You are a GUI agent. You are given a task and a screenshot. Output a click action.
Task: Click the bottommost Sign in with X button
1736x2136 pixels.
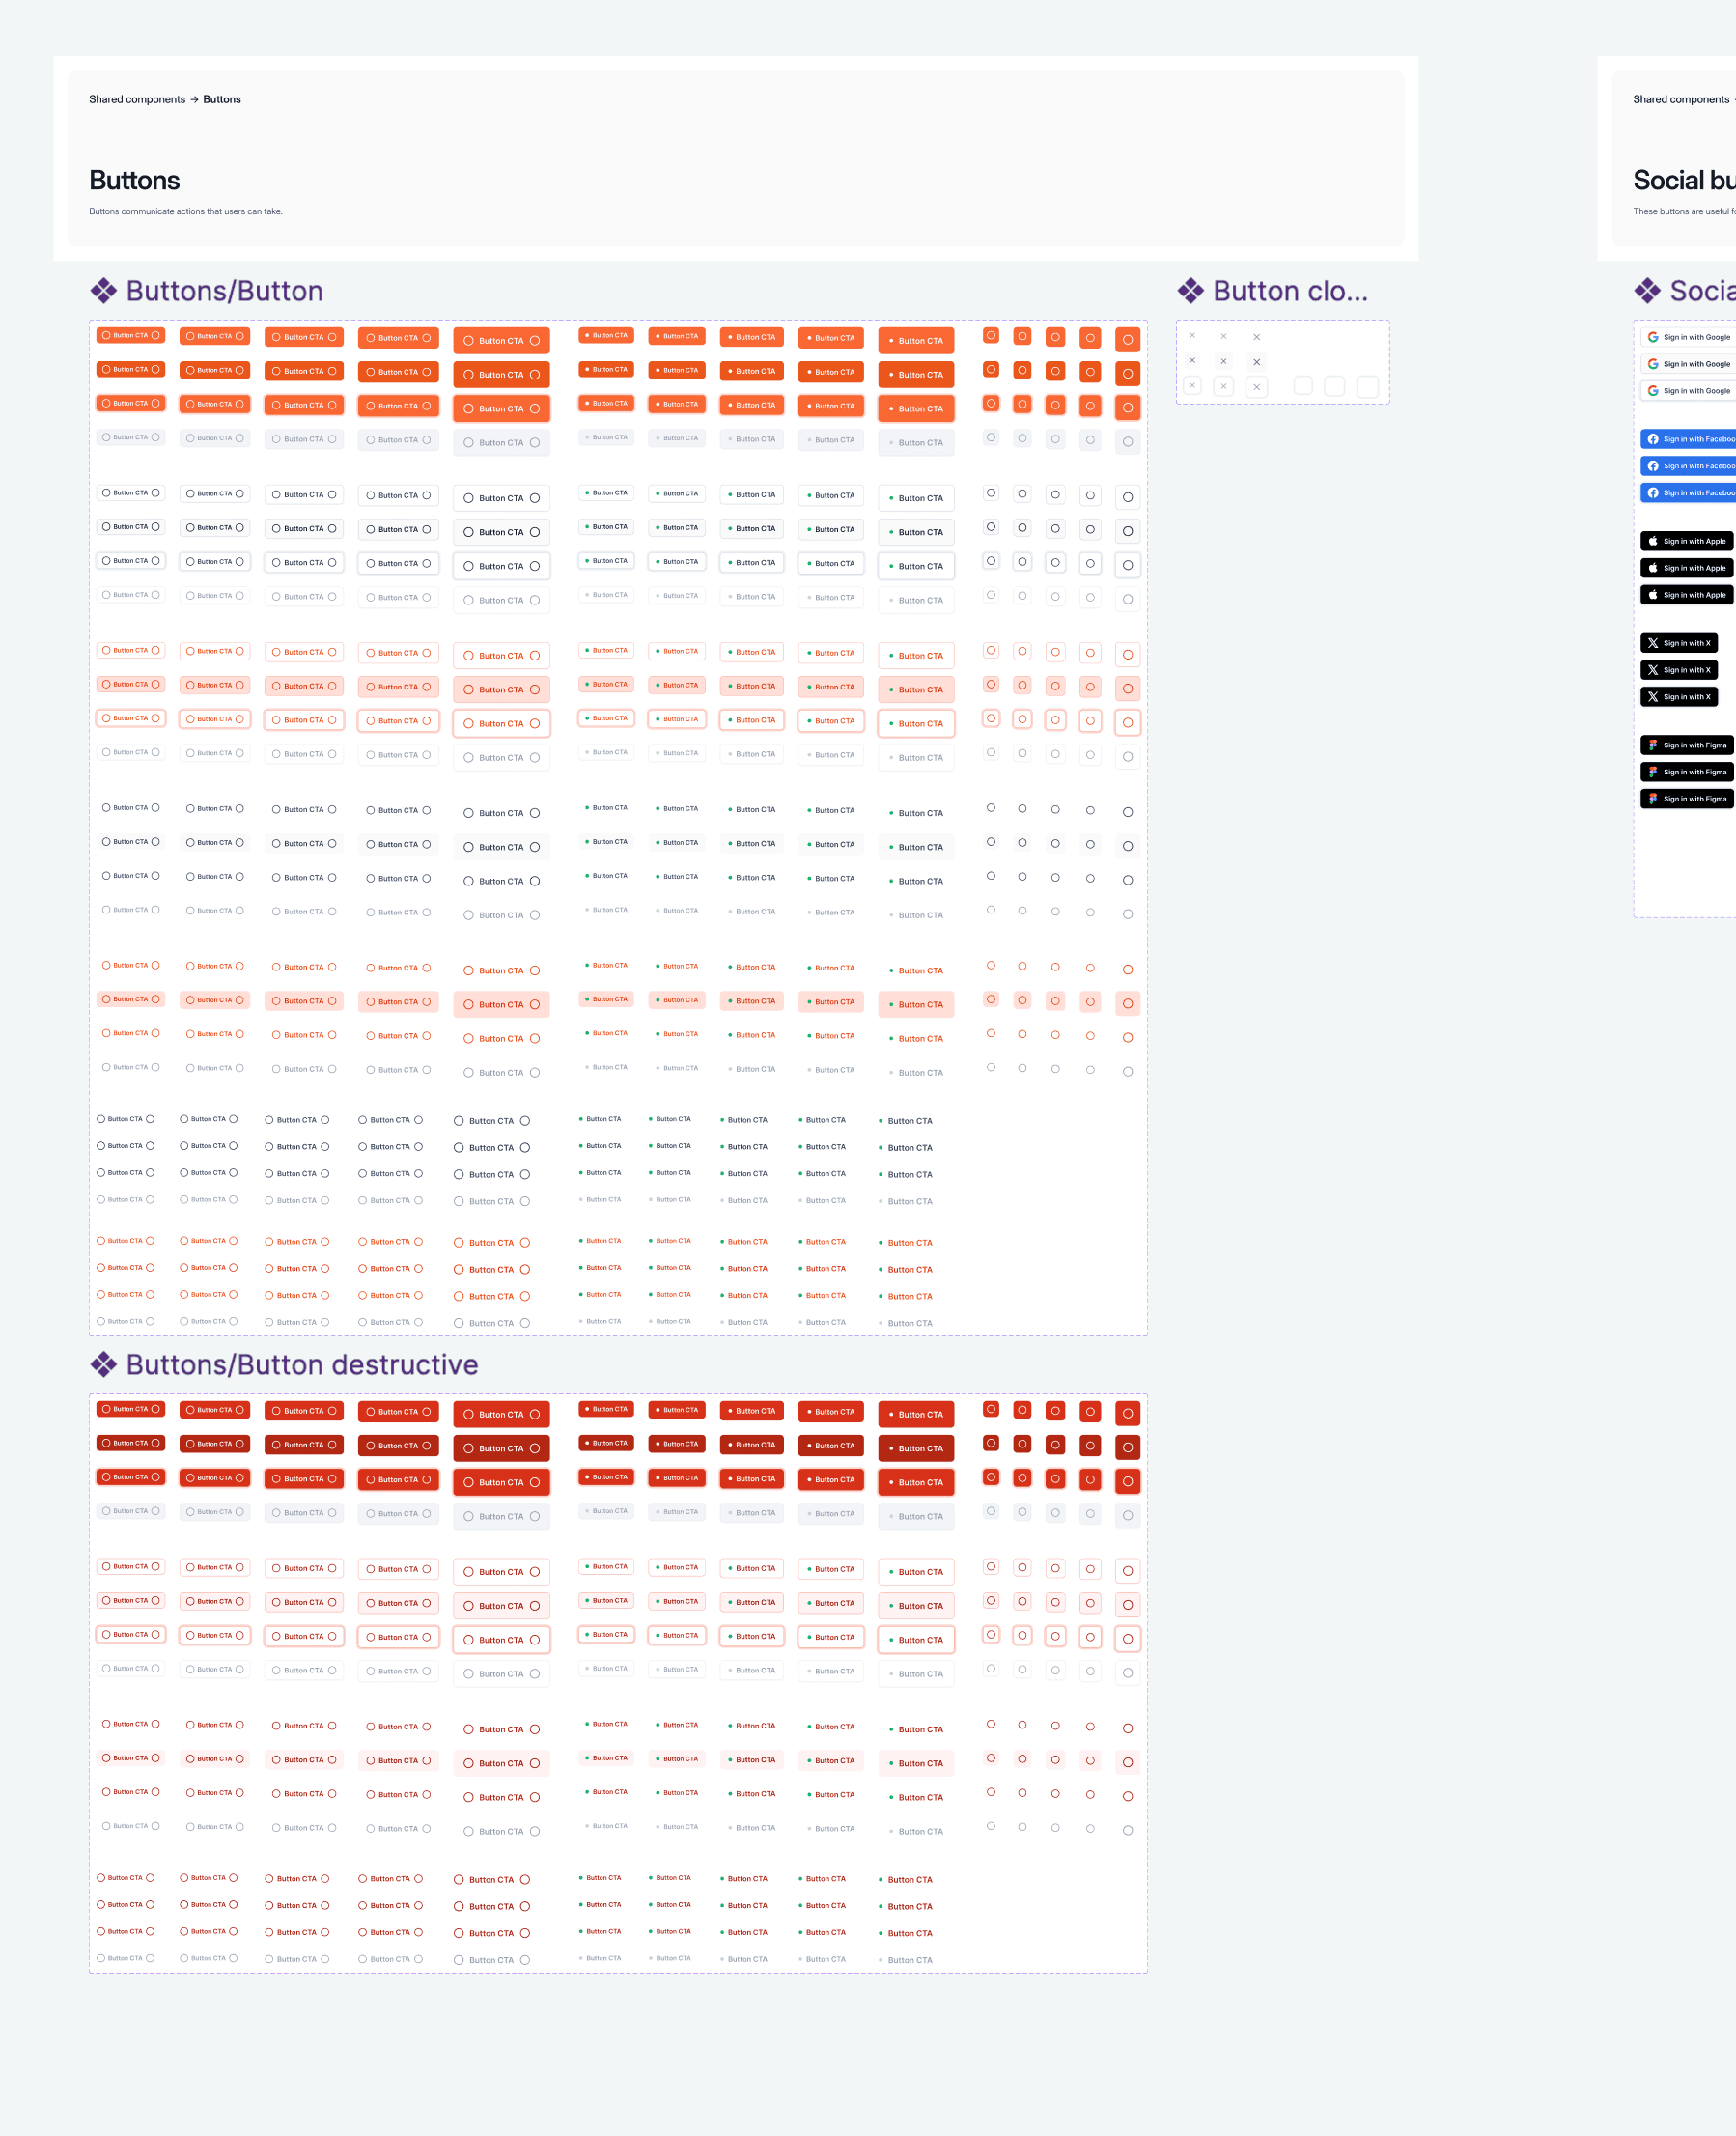point(1679,697)
